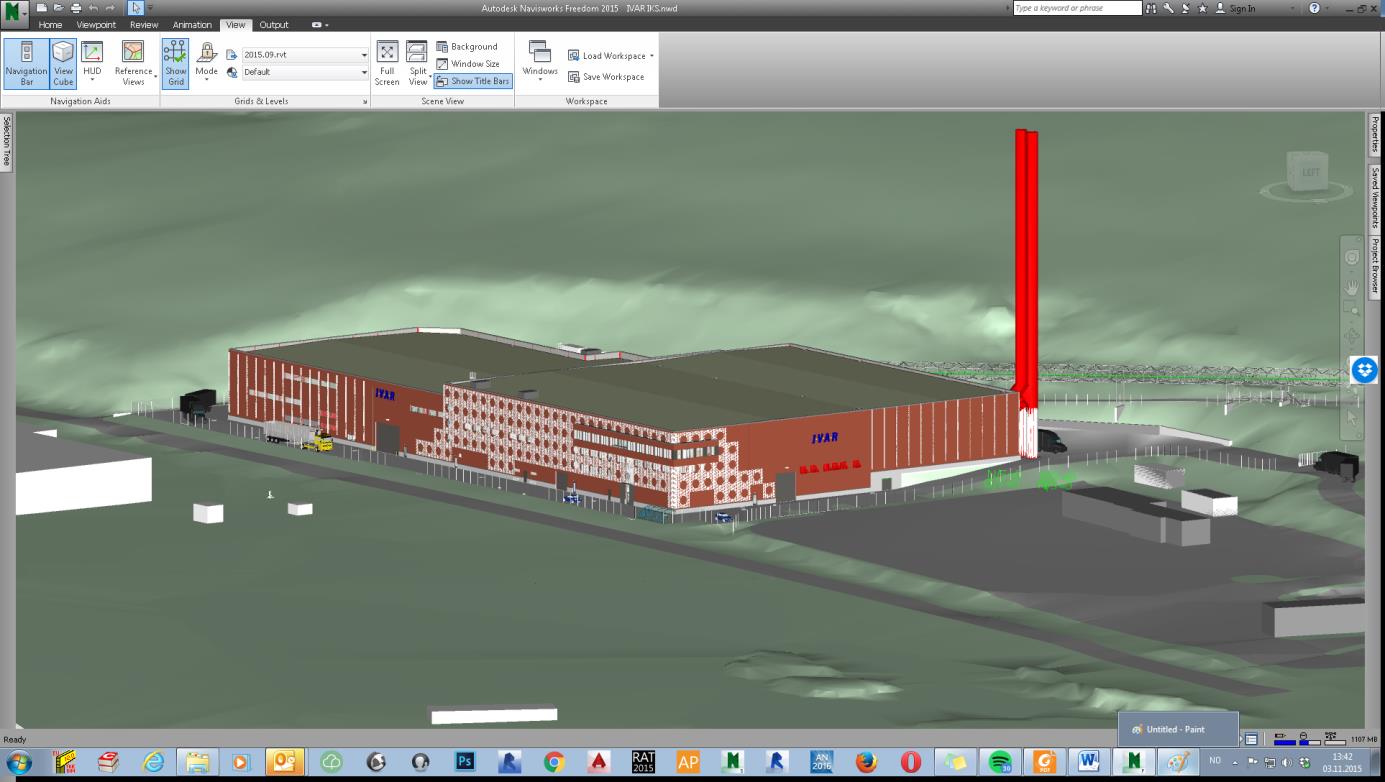
Task: Open Spotify from the taskbar
Action: (x=999, y=762)
